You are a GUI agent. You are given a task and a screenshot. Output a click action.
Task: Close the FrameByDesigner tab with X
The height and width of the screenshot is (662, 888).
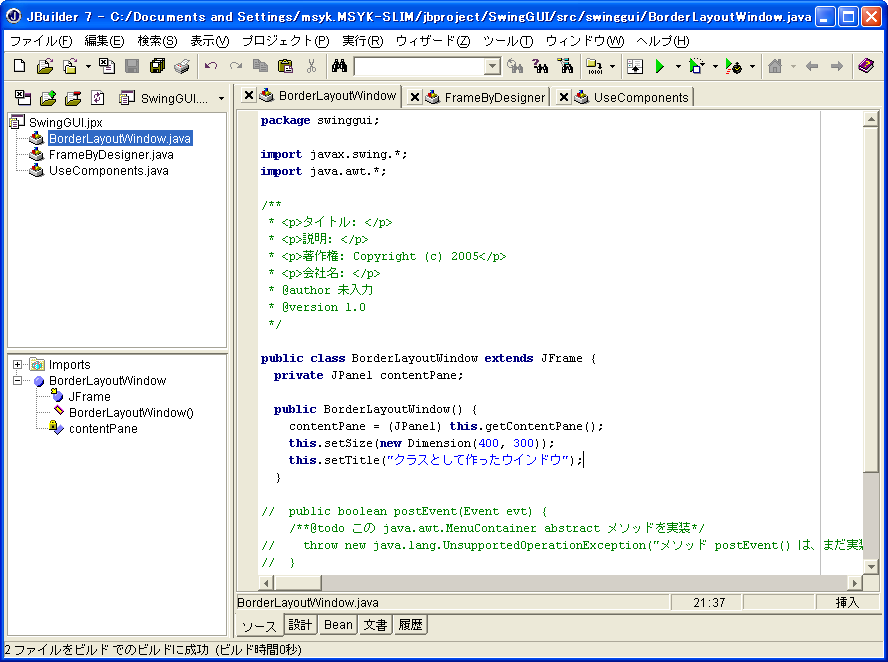pyautogui.click(x=415, y=97)
